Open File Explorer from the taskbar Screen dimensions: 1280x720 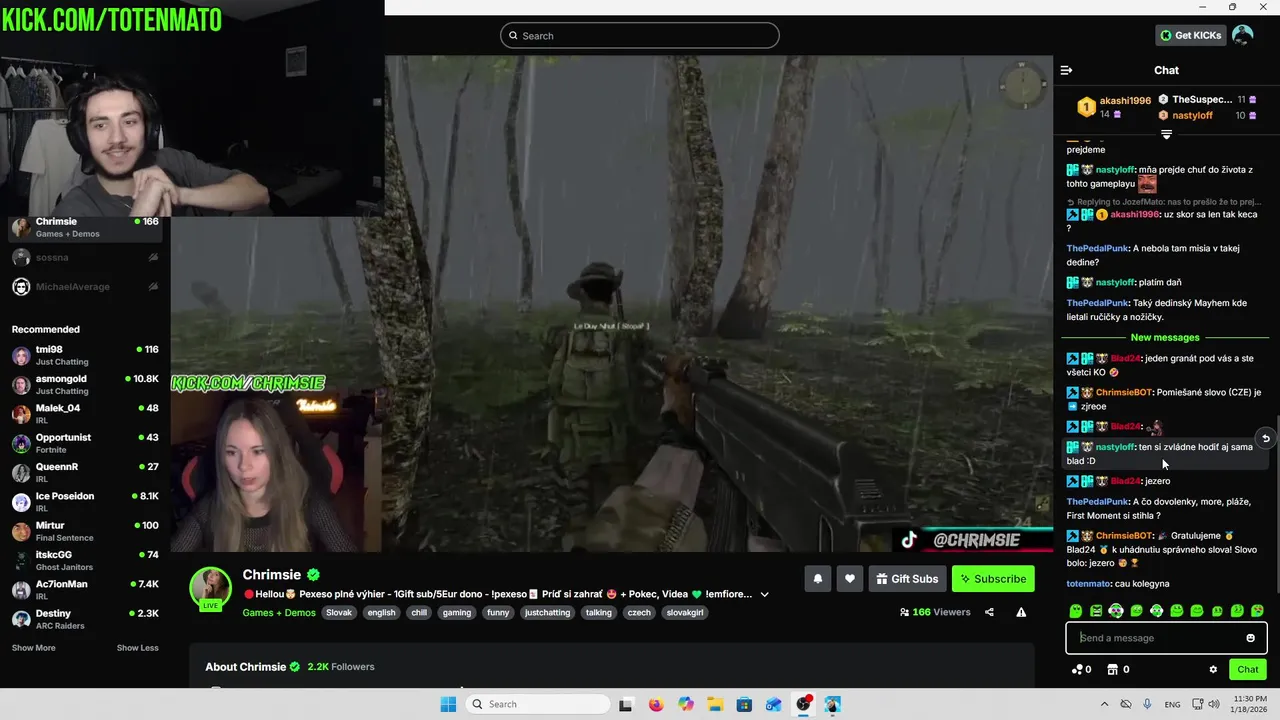pos(715,704)
